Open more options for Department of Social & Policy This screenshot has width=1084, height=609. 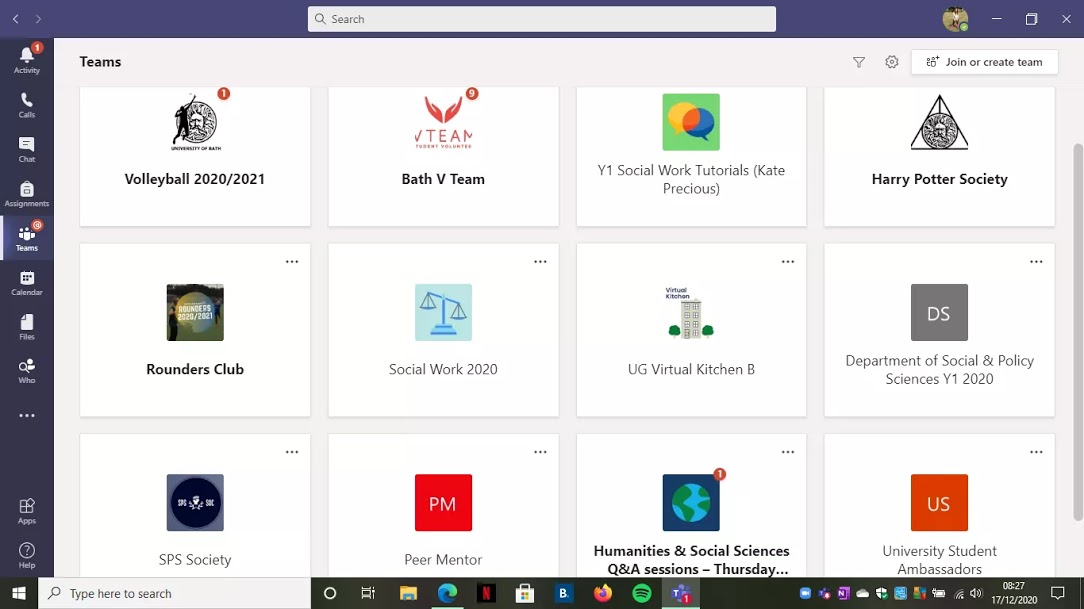coord(1036,262)
